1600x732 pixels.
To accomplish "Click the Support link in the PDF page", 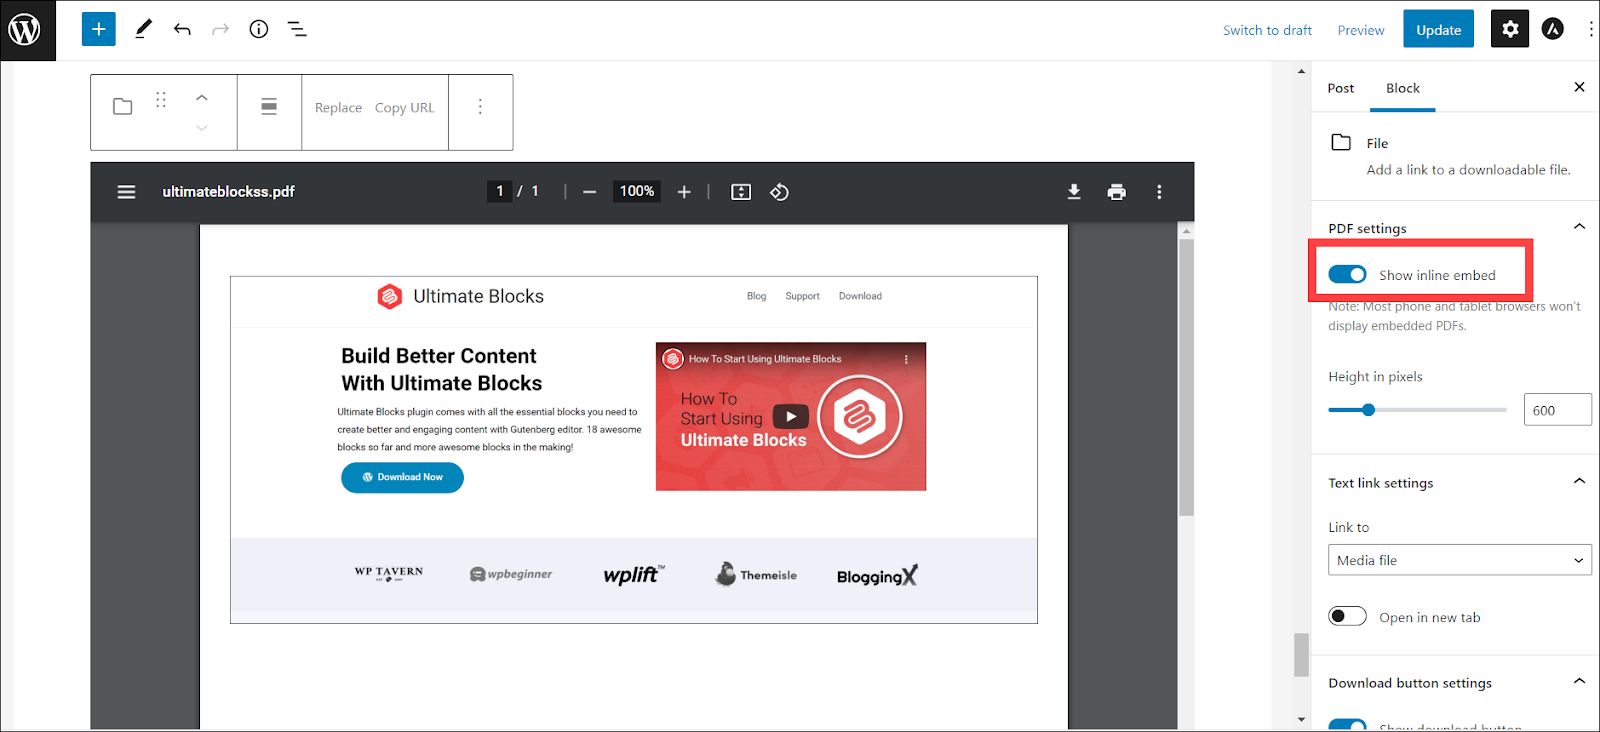I will 802,296.
